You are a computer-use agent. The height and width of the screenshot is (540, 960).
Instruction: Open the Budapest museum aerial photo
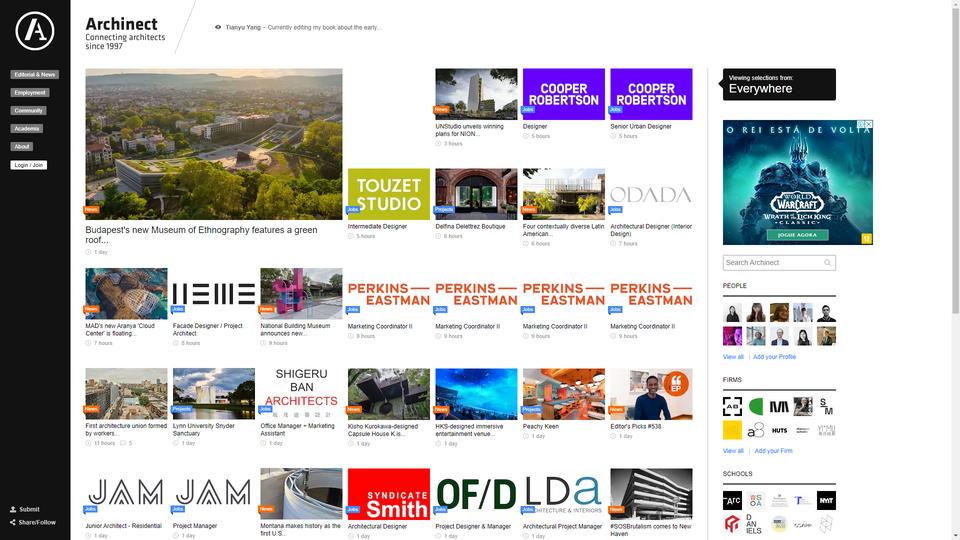point(214,144)
